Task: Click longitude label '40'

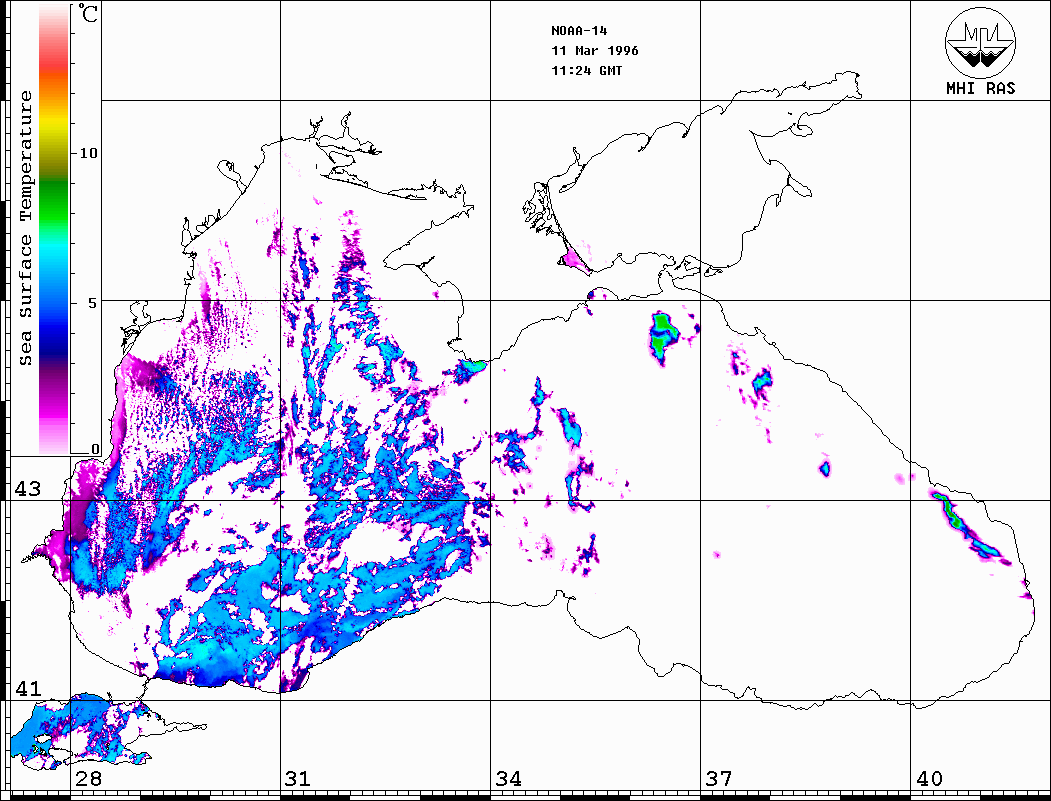Action: (929, 778)
